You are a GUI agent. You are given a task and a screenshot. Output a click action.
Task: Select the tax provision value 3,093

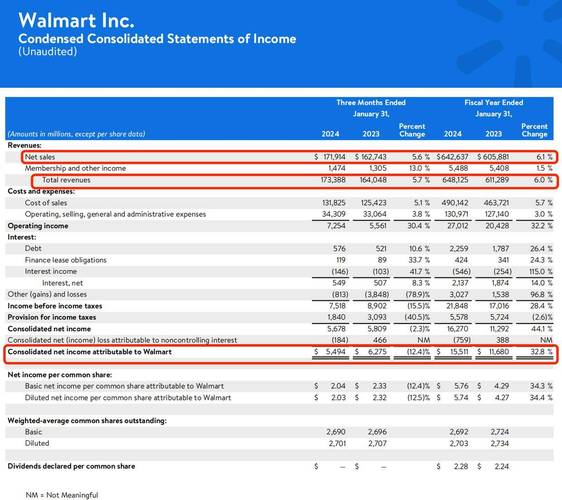pyautogui.click(x=377, y=317)
